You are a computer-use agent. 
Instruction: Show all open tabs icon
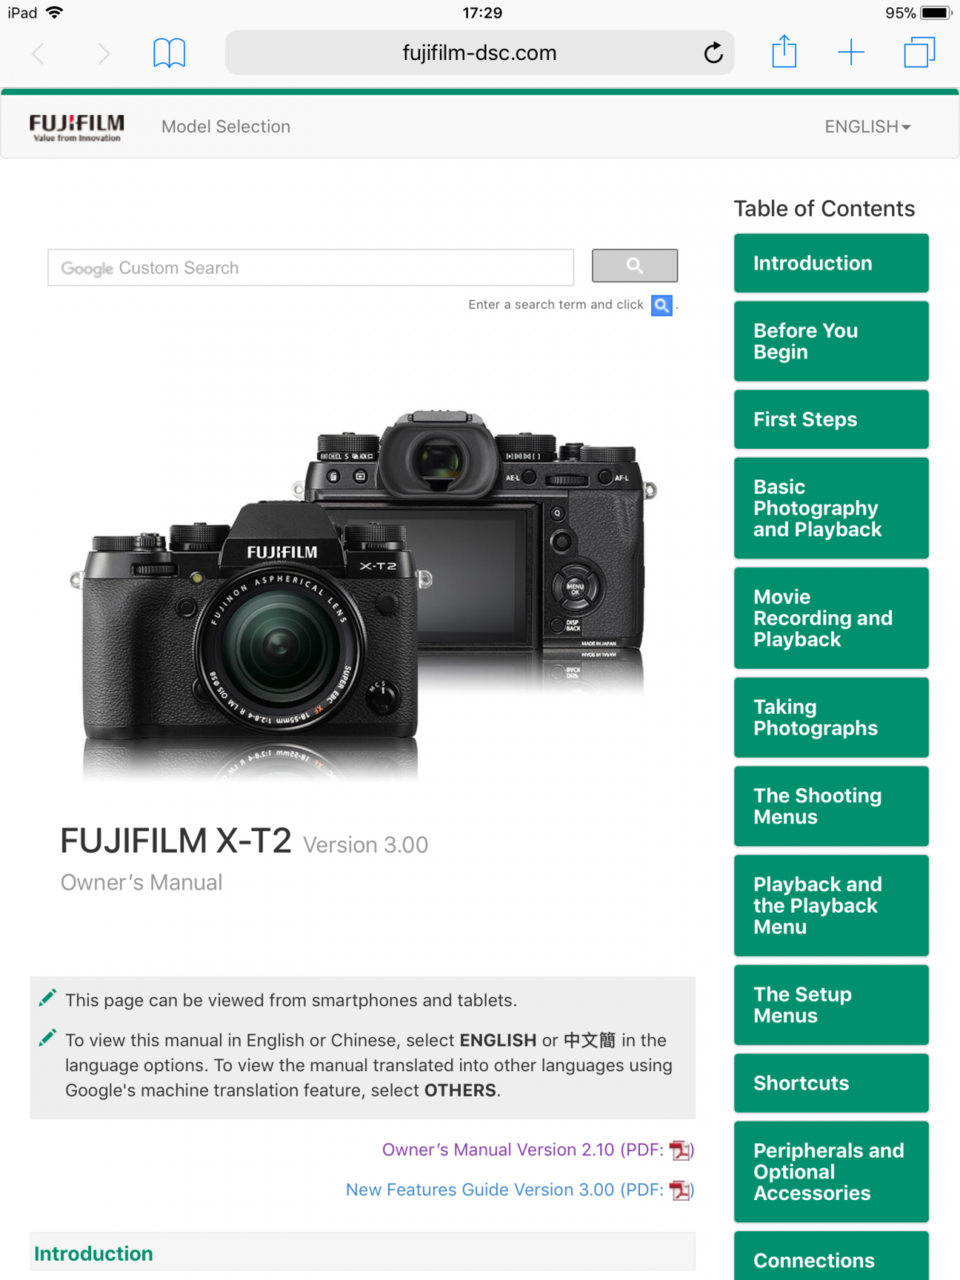(x=919, y=52)
